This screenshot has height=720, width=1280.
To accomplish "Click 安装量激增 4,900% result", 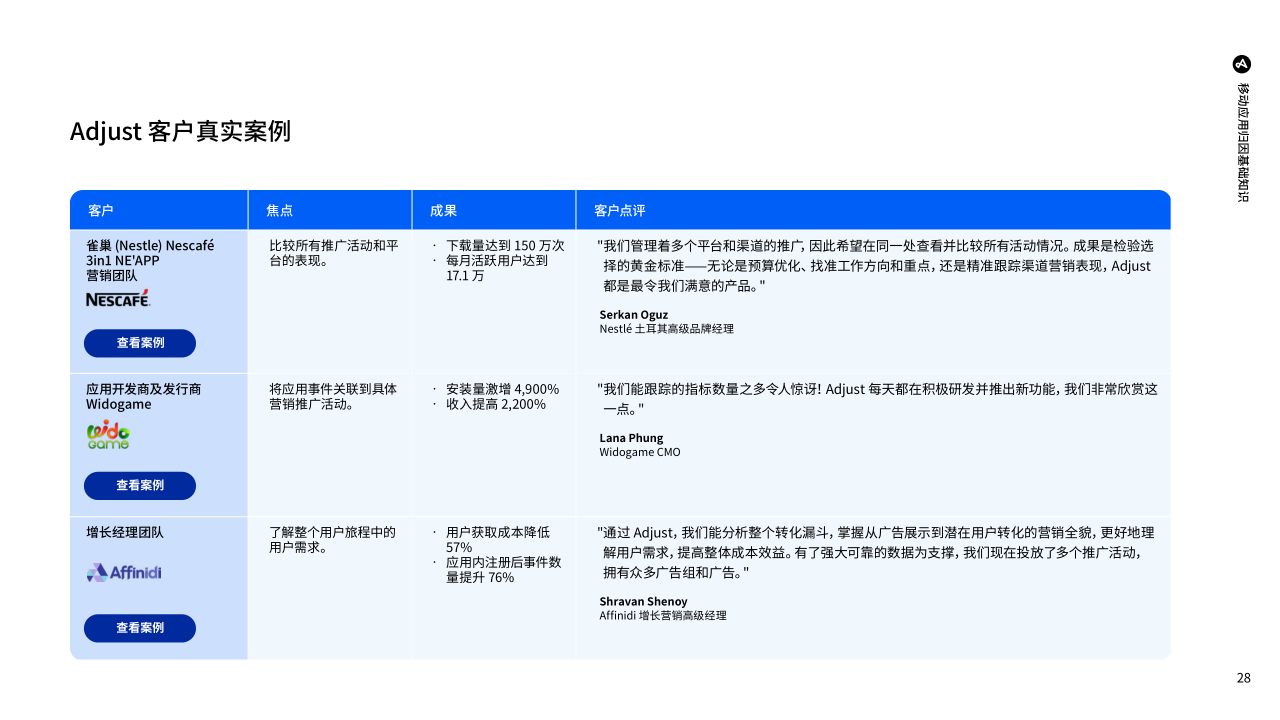I will pos(503,389).
